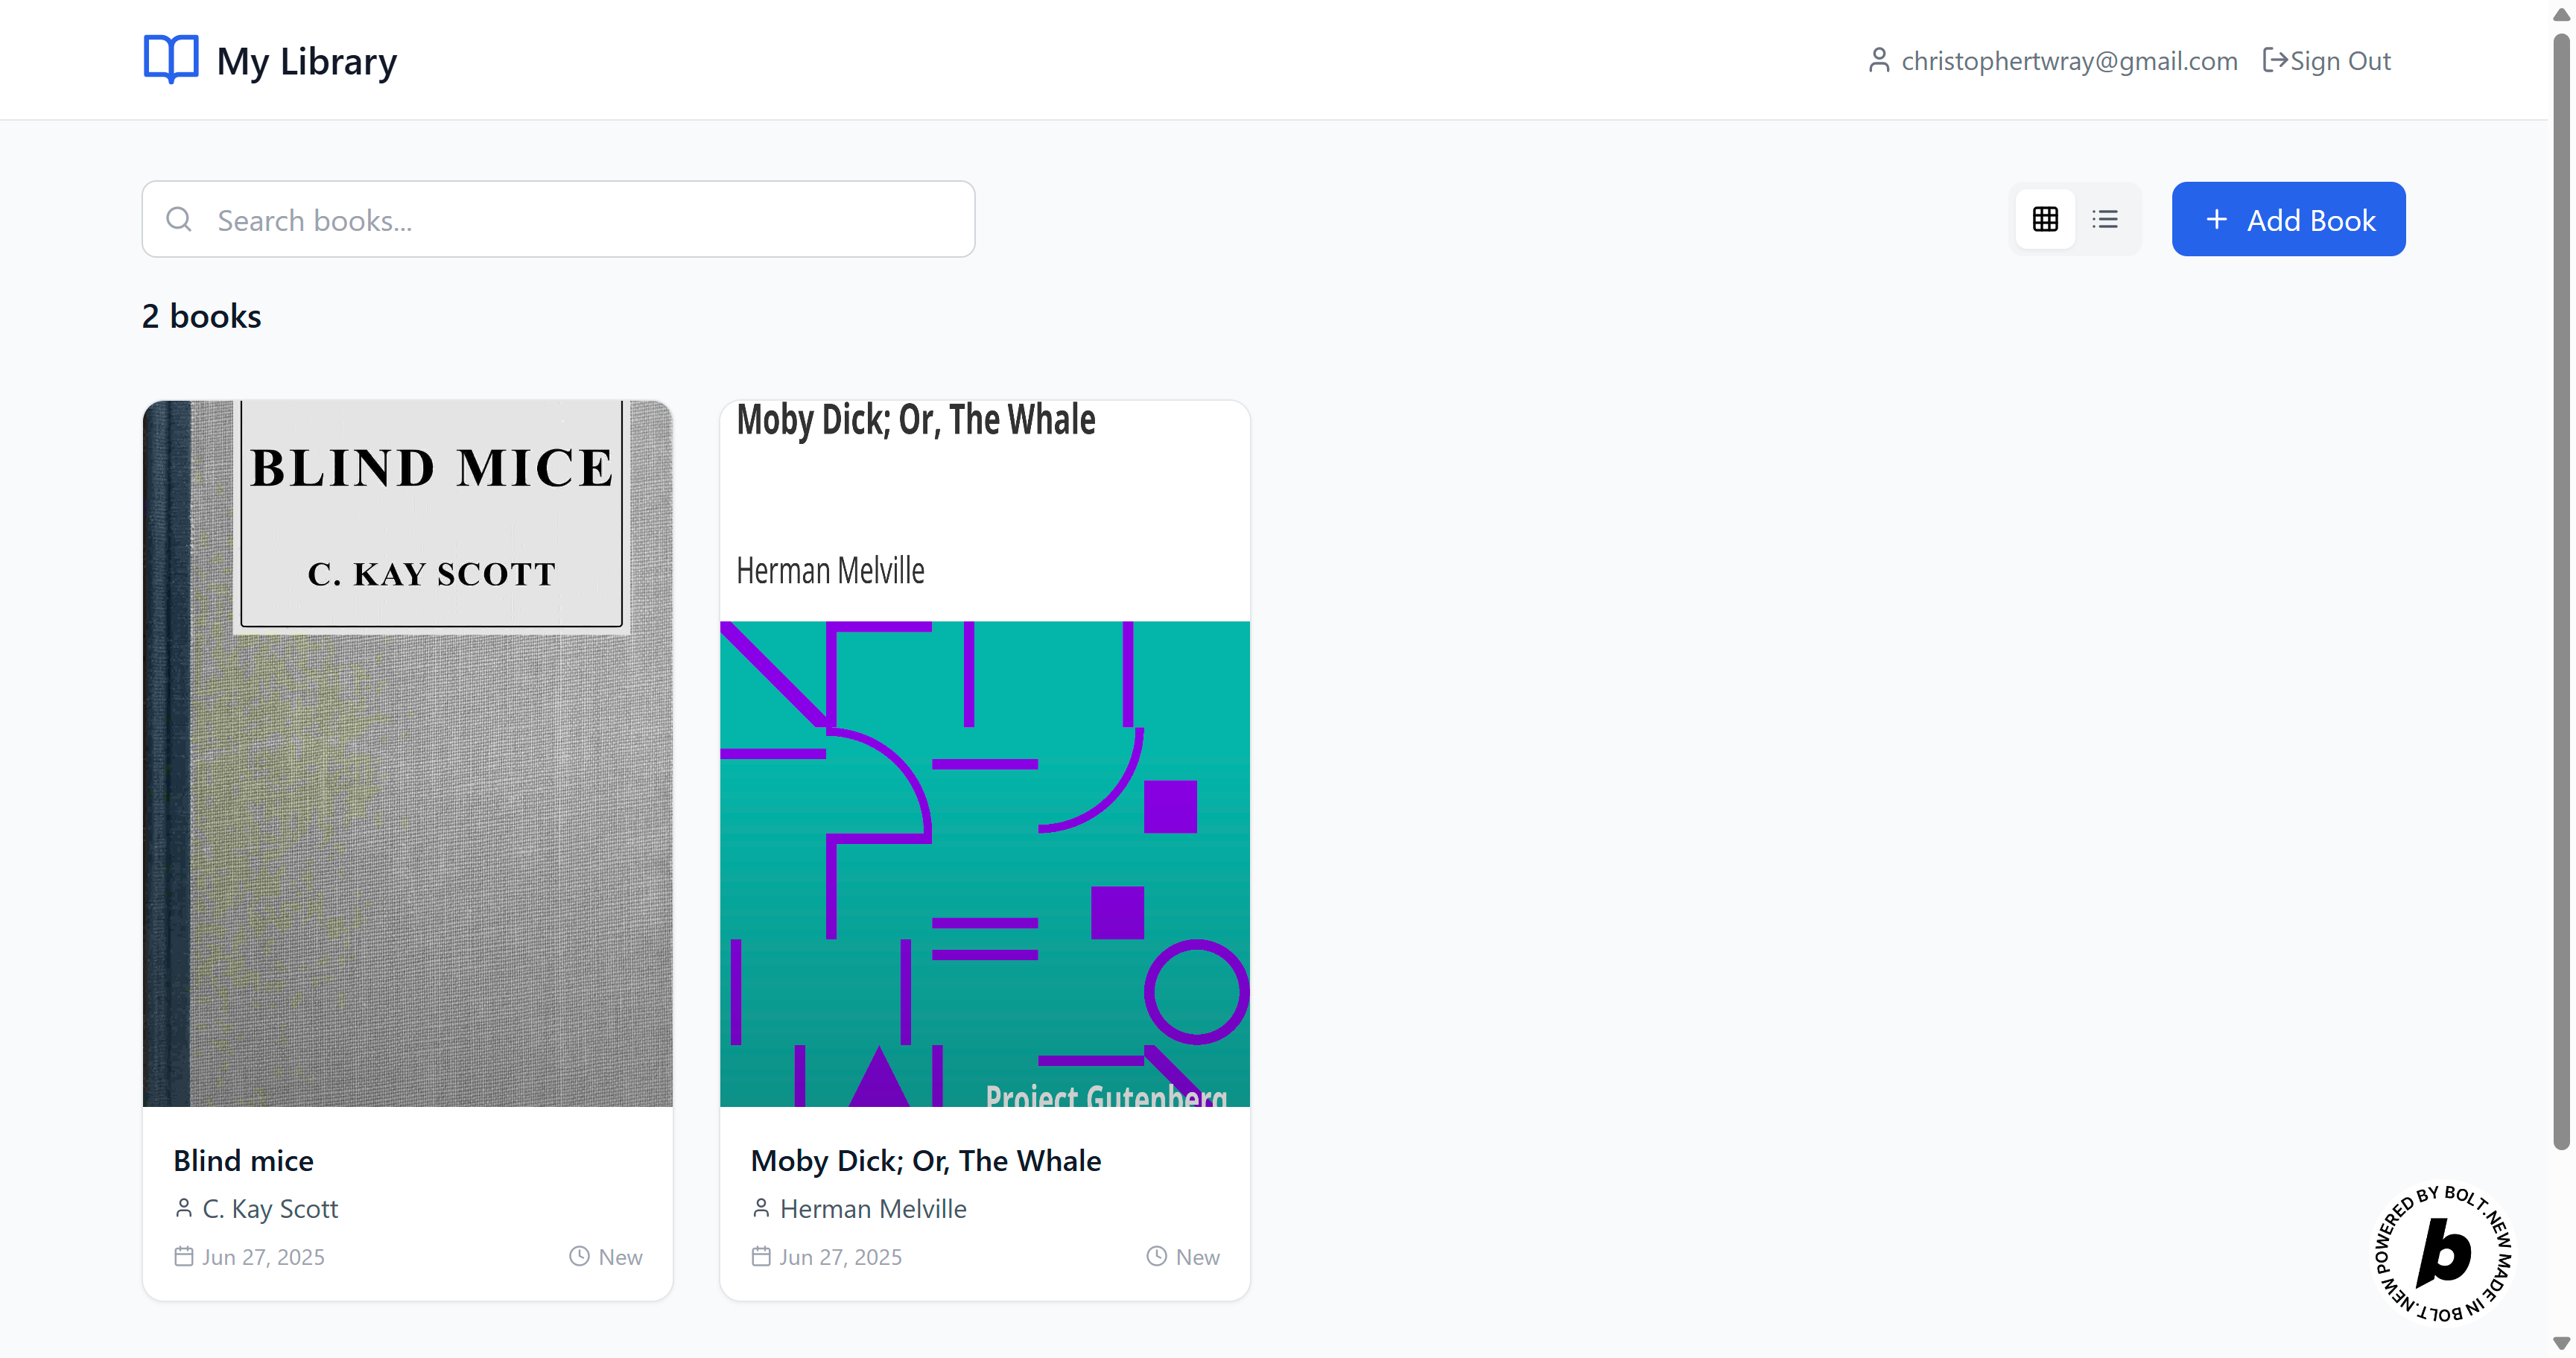Click the page vertical scrollbar

[2560, 600]
